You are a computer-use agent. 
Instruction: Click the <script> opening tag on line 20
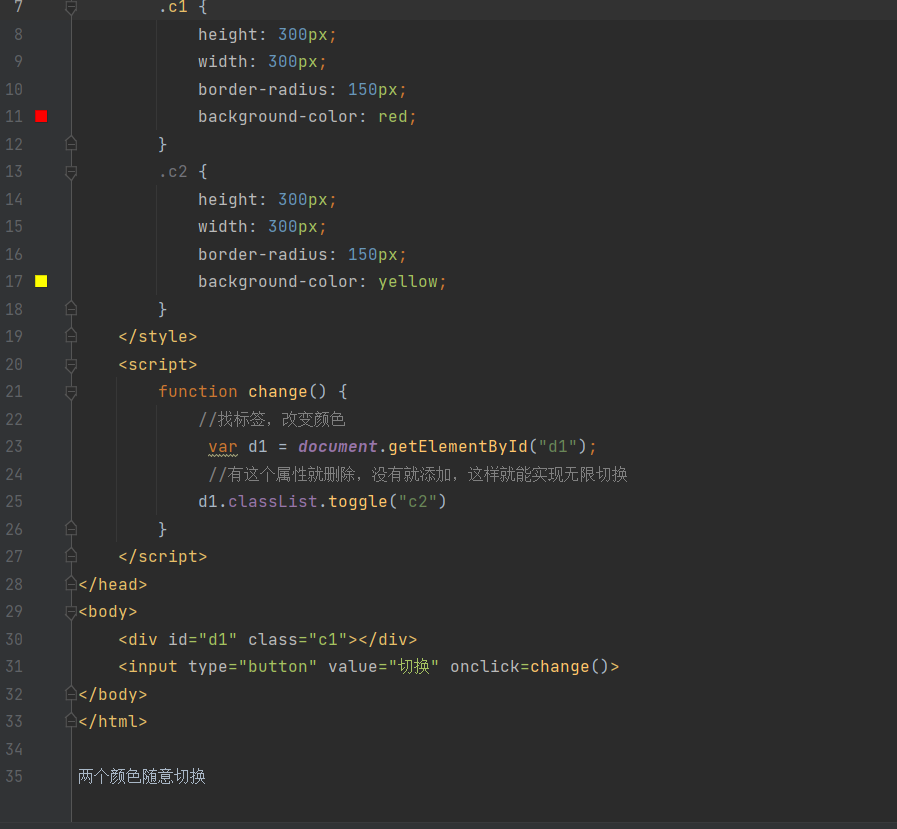click(157, 364)
